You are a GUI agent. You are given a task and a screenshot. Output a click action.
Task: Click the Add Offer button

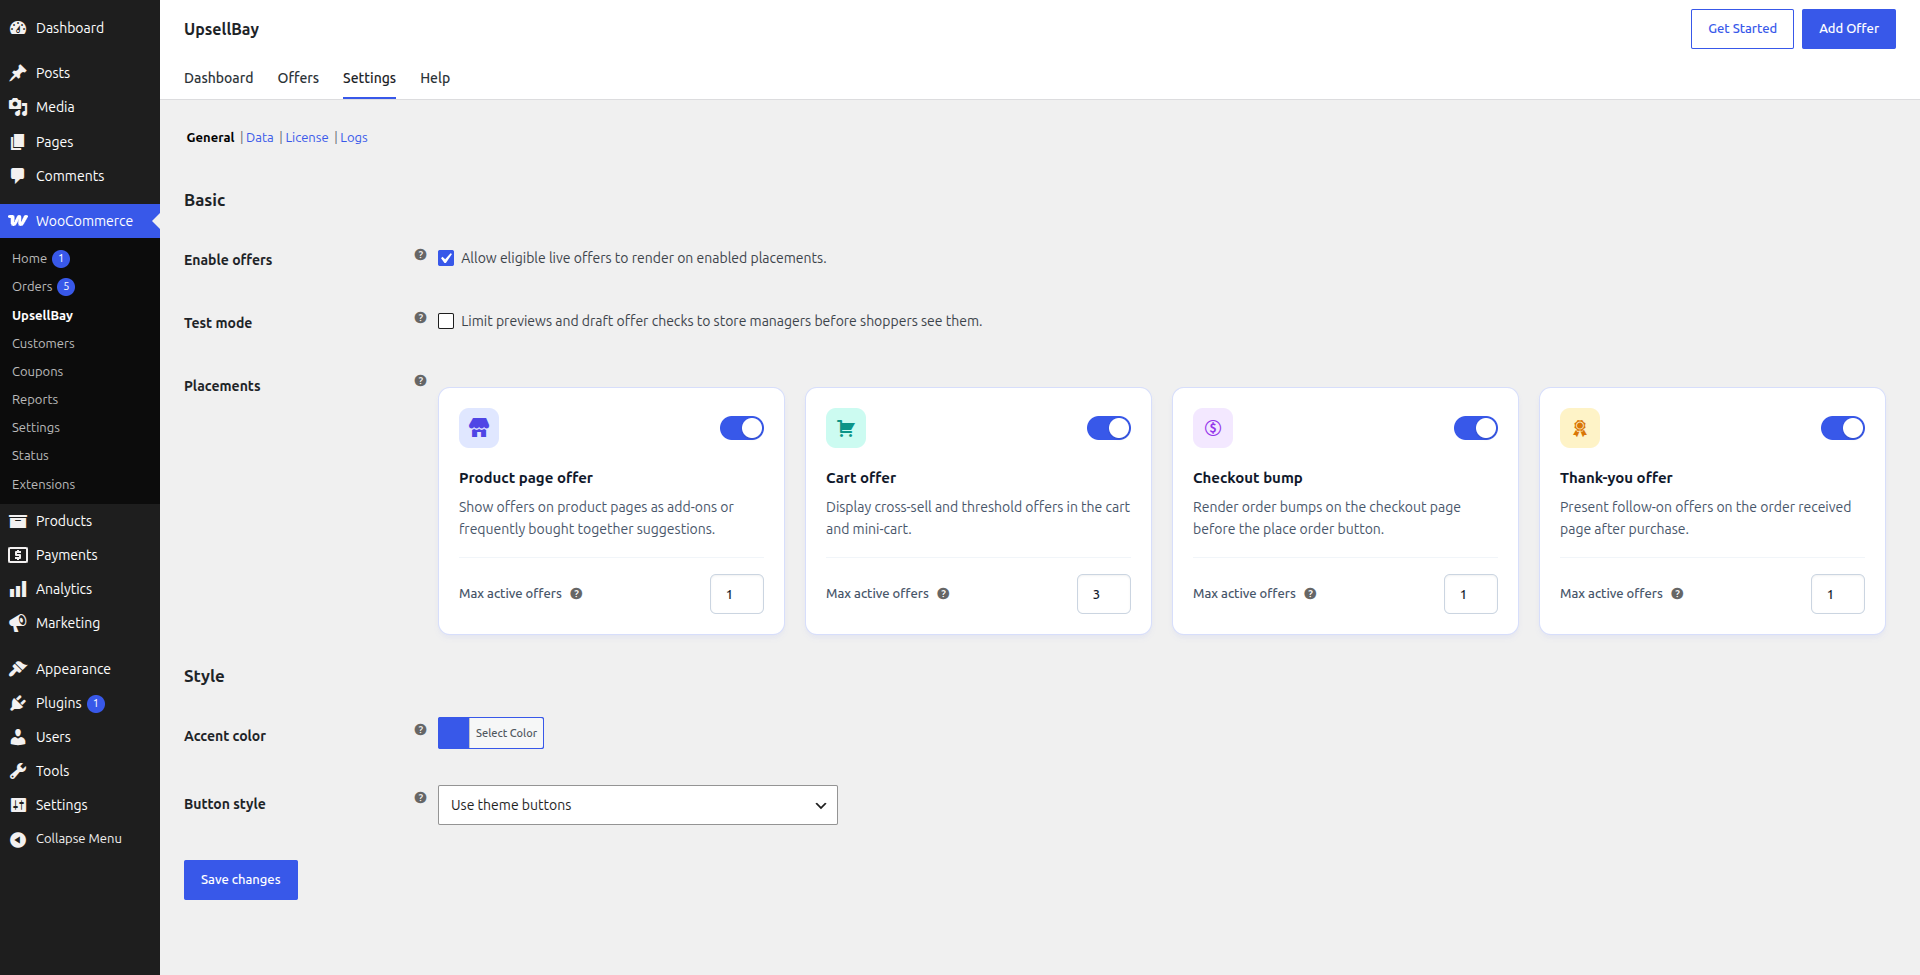click(x=1849, y=29)
